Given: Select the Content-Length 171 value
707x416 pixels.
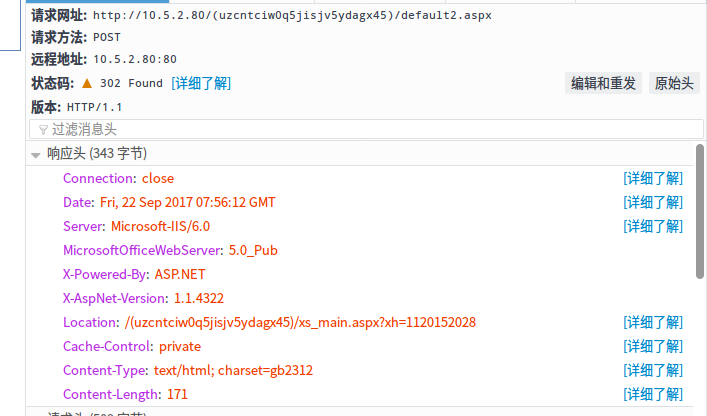Looking at the screenshot, I should click(177, 394).
